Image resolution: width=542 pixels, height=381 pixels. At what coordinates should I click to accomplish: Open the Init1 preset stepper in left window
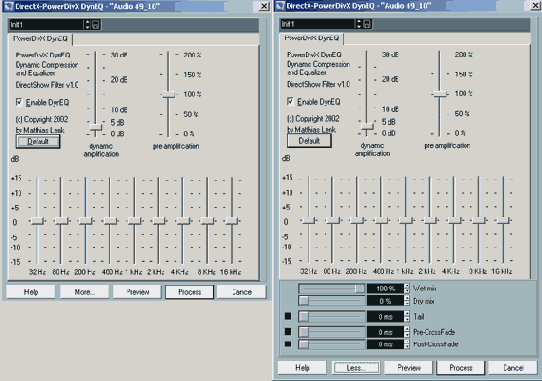point(87,25)
